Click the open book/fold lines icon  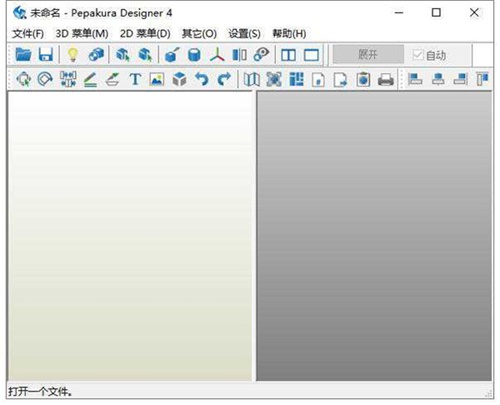252,80
